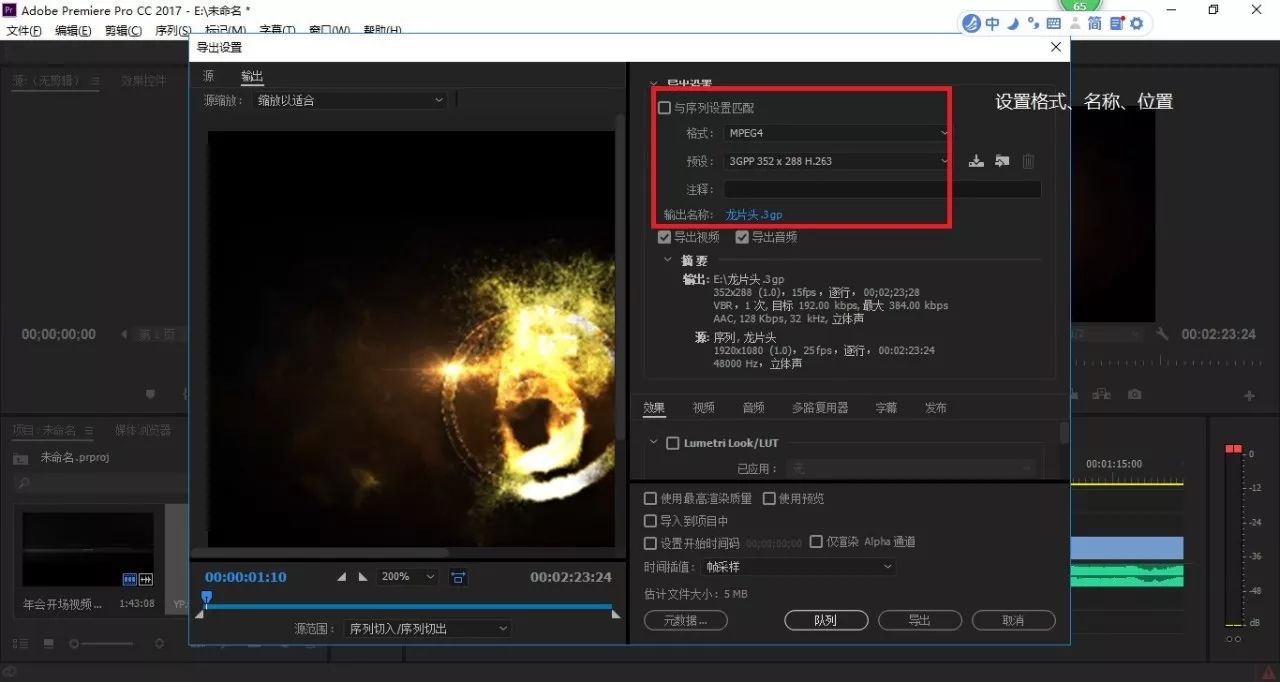The image size is (1280, 682).
Task: Select the 效果 tab
Action: tap(654, 408)
